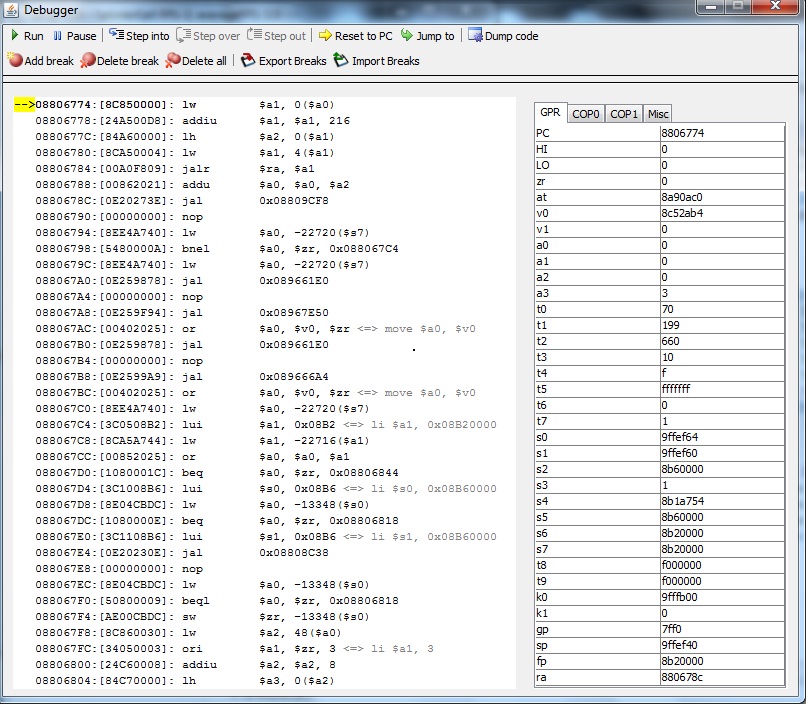Click the ra register value cell
Screen dimensions: 806x704
[720, 677]
